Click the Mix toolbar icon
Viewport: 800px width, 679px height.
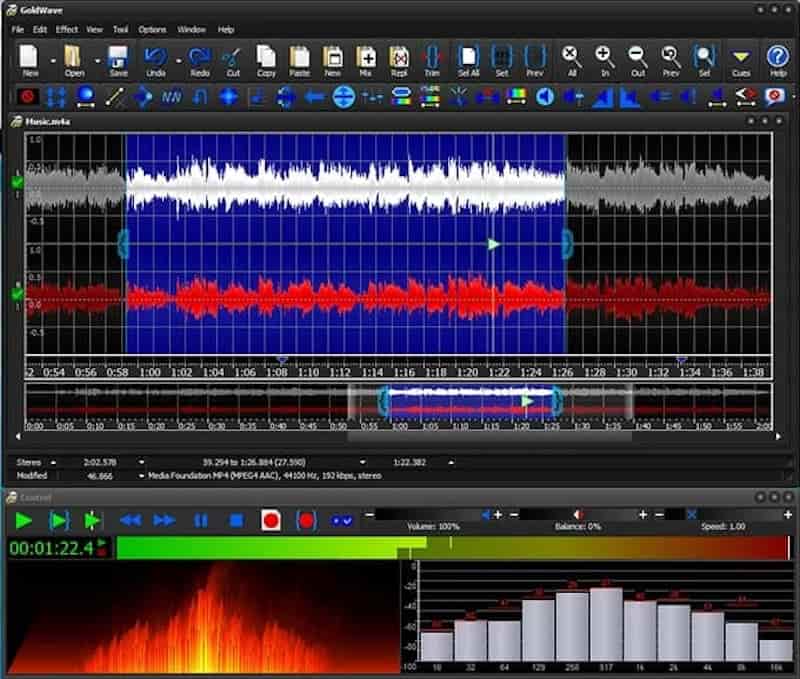pos(366,60)
